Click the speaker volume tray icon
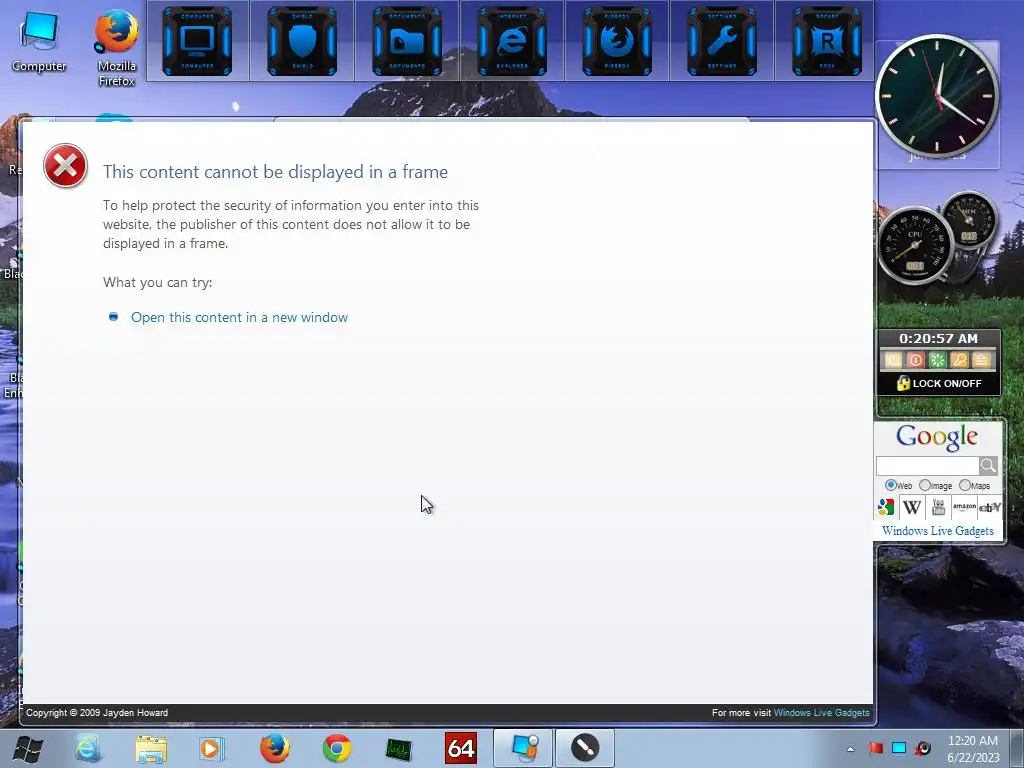 click(923, 748)
